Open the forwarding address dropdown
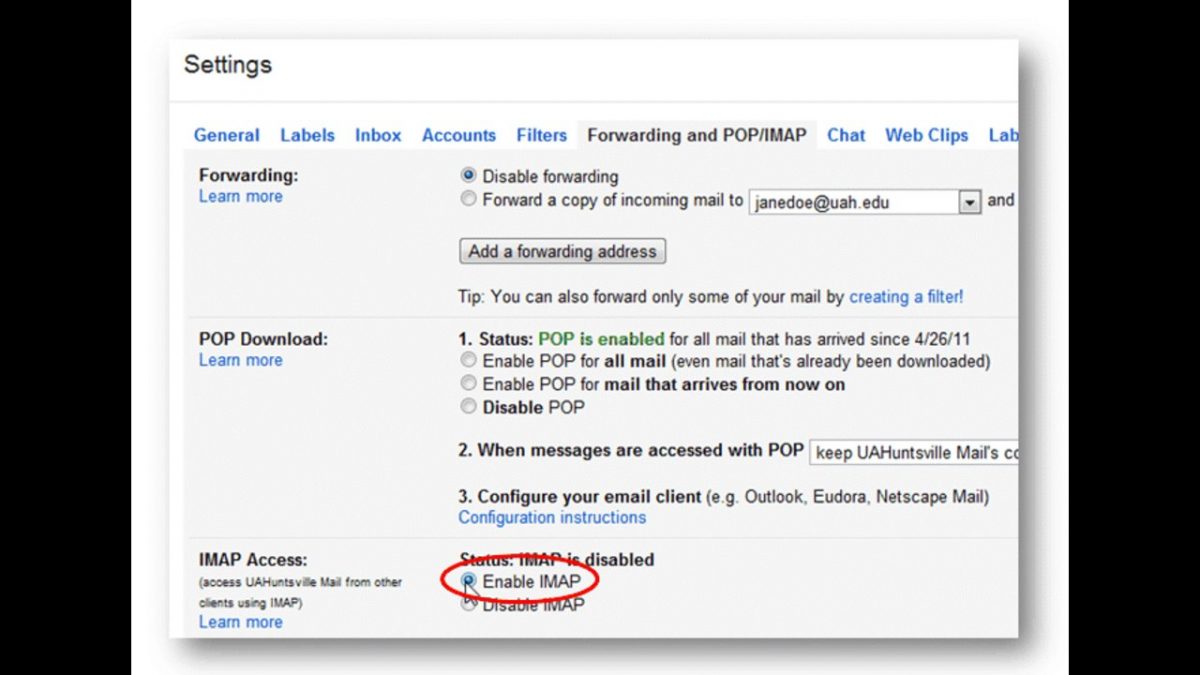Viewport: 1200px width, 675px height. tap(968, 201)
